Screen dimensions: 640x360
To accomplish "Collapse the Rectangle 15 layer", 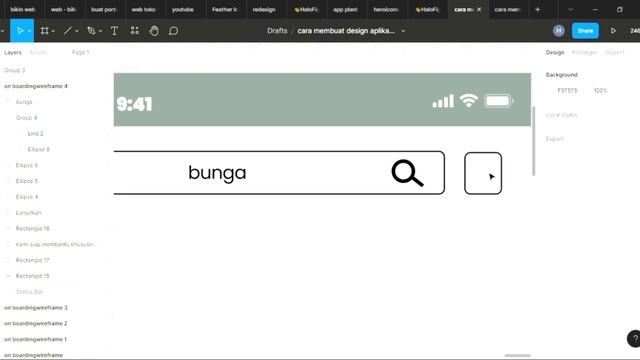I will click(x=8, y=276).
